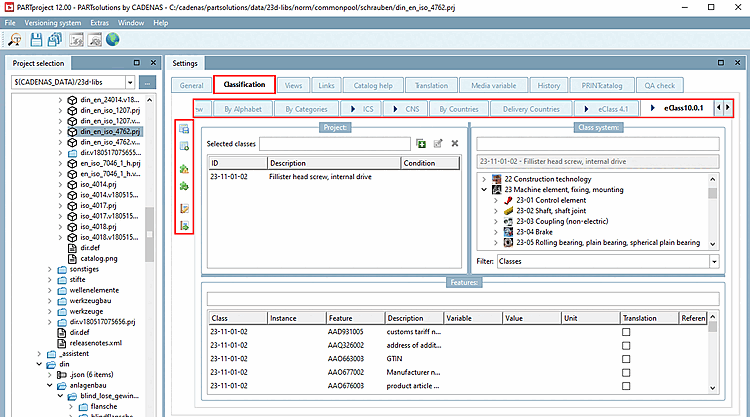
Task: Open the Versioning system menu
Action: click(53, 23)
